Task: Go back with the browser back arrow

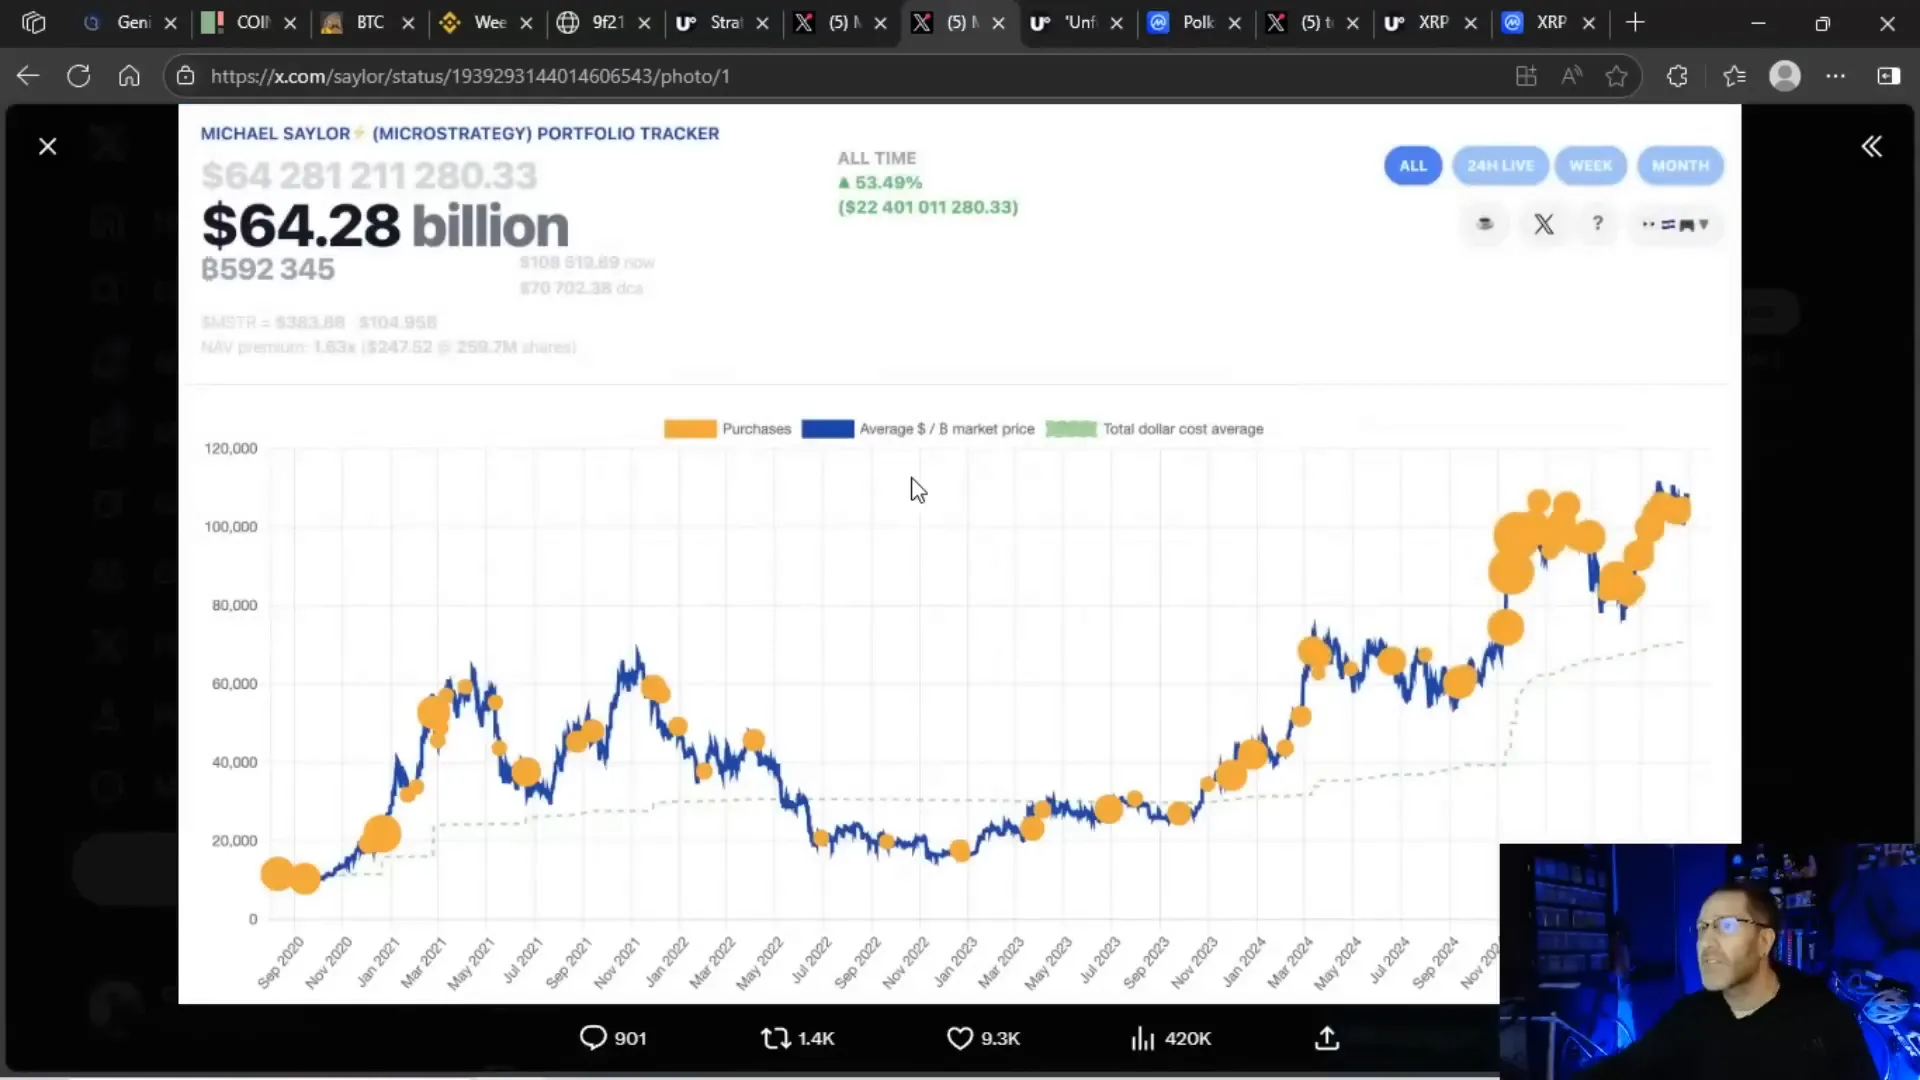Action: 28,76
